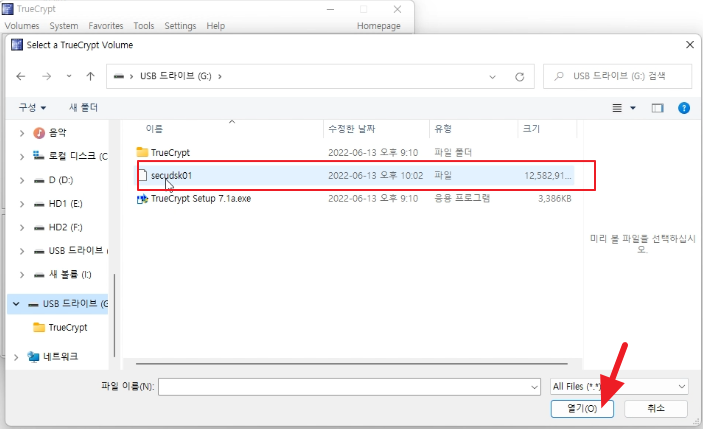Open Tools menu in TrueCrypt window
The height and width of the screenshot is (429, 703).
tap(144, 26)
